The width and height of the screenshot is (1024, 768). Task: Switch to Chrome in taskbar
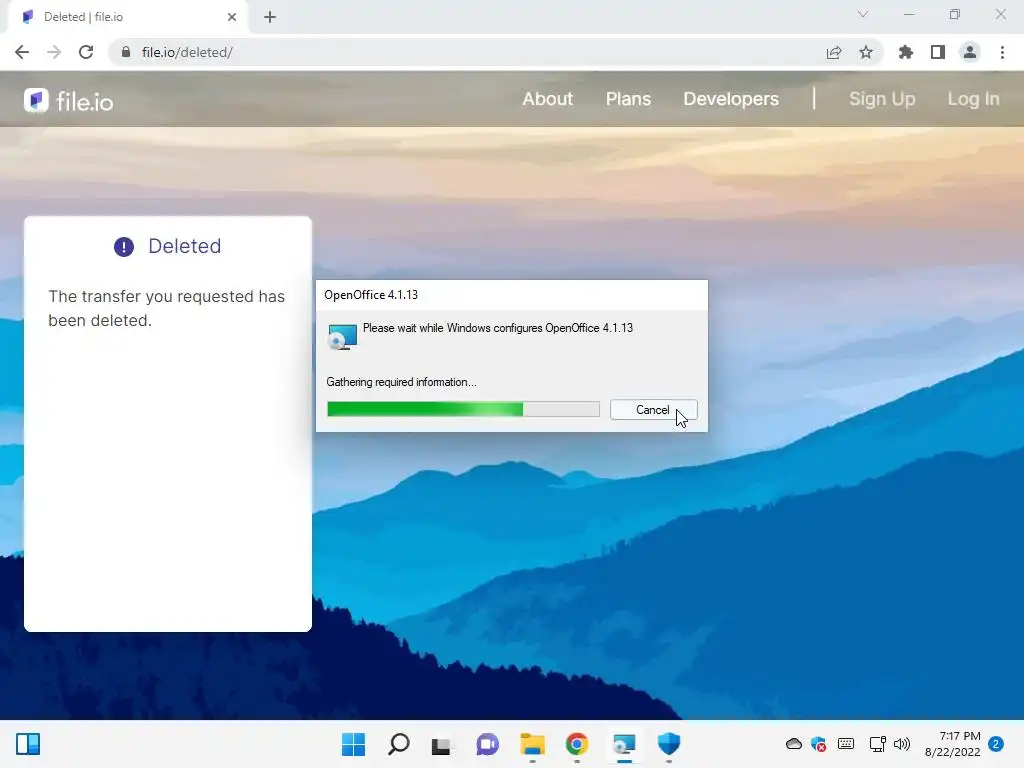[577, 744]
